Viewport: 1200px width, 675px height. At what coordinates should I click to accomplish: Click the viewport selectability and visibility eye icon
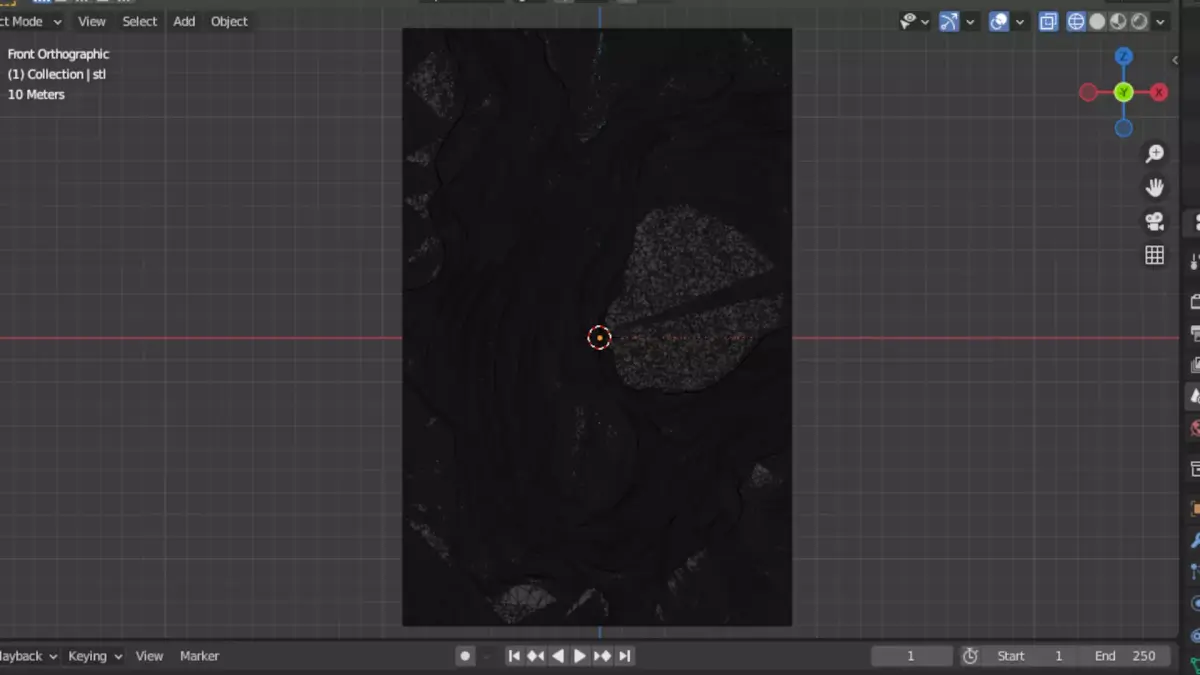click(908, 21)
